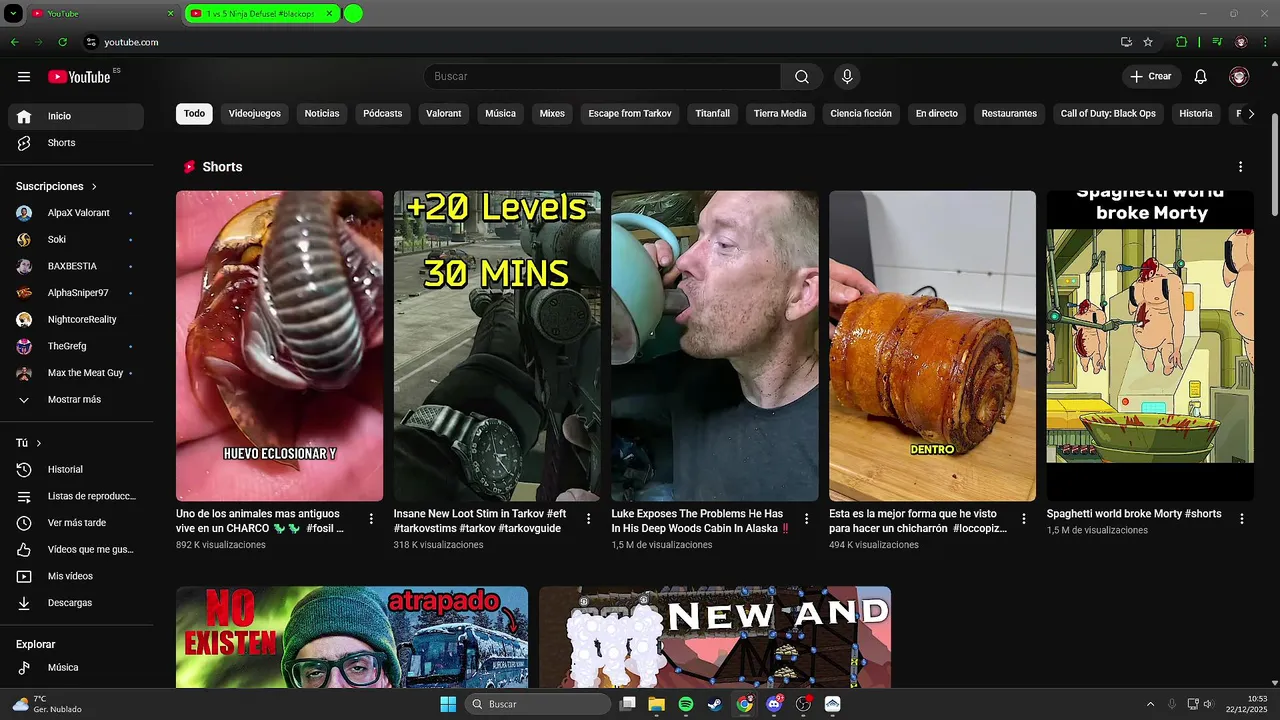The height and width of the screenshot is (720, 1280).
Task: Open Listas de reproducción
Action: pyautogui.click(x=76, y=496)
